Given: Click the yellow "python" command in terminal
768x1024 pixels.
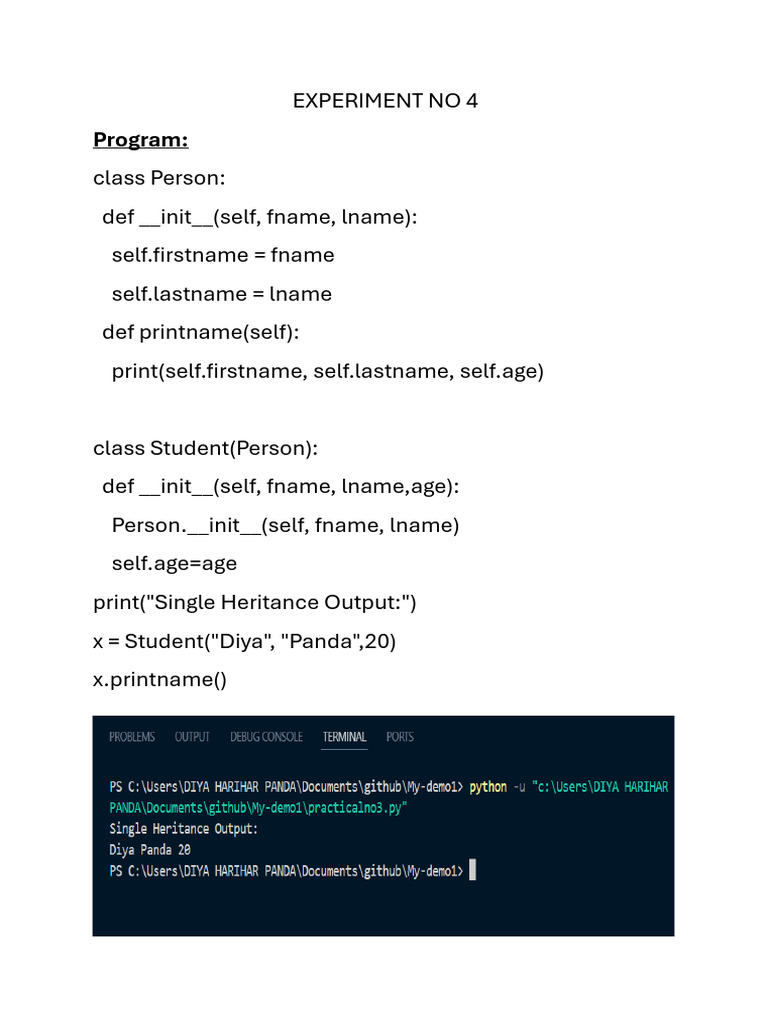Looking at the screenshot, I should click(488, 787).
